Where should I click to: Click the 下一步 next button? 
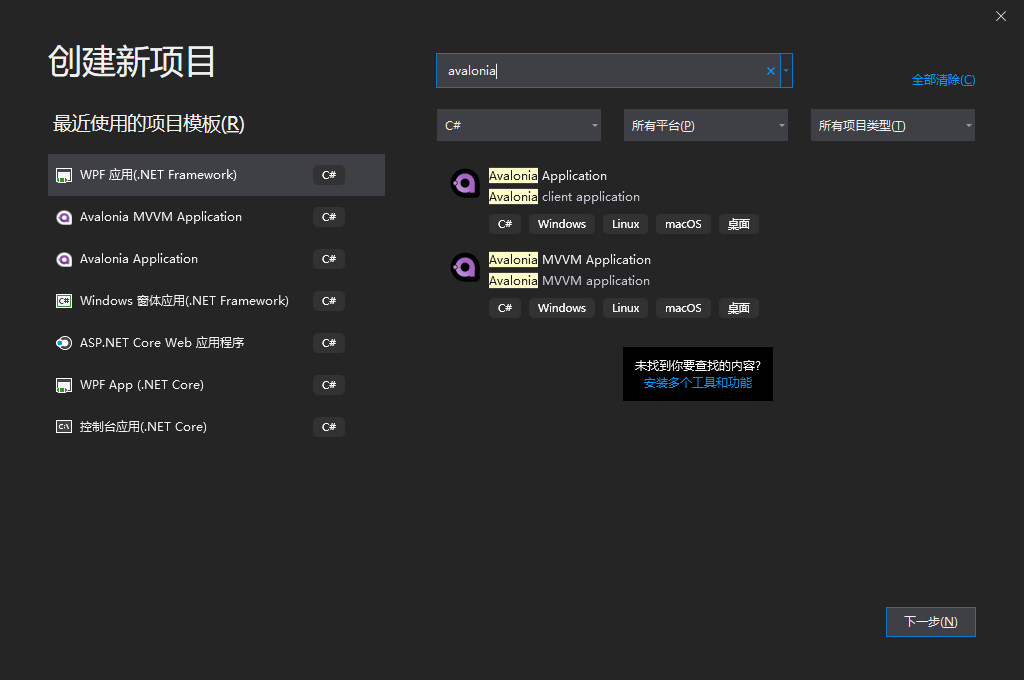point(931,622)
